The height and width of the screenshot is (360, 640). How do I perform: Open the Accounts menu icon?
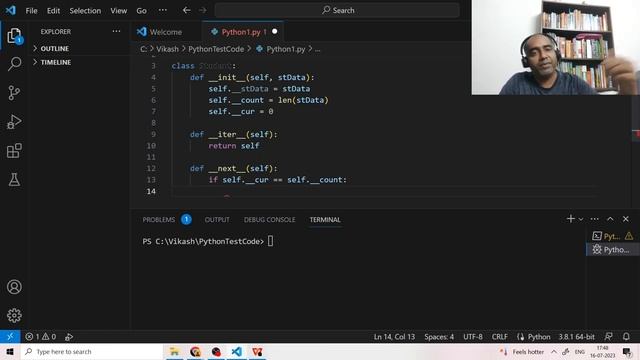tap(14, 287)
